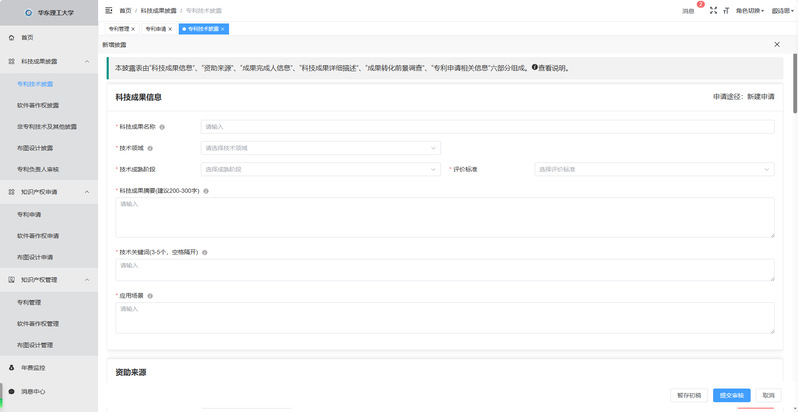798x412 pixels.
Task: Click help icon beside 技术领域 label
Action: [152, 148]
